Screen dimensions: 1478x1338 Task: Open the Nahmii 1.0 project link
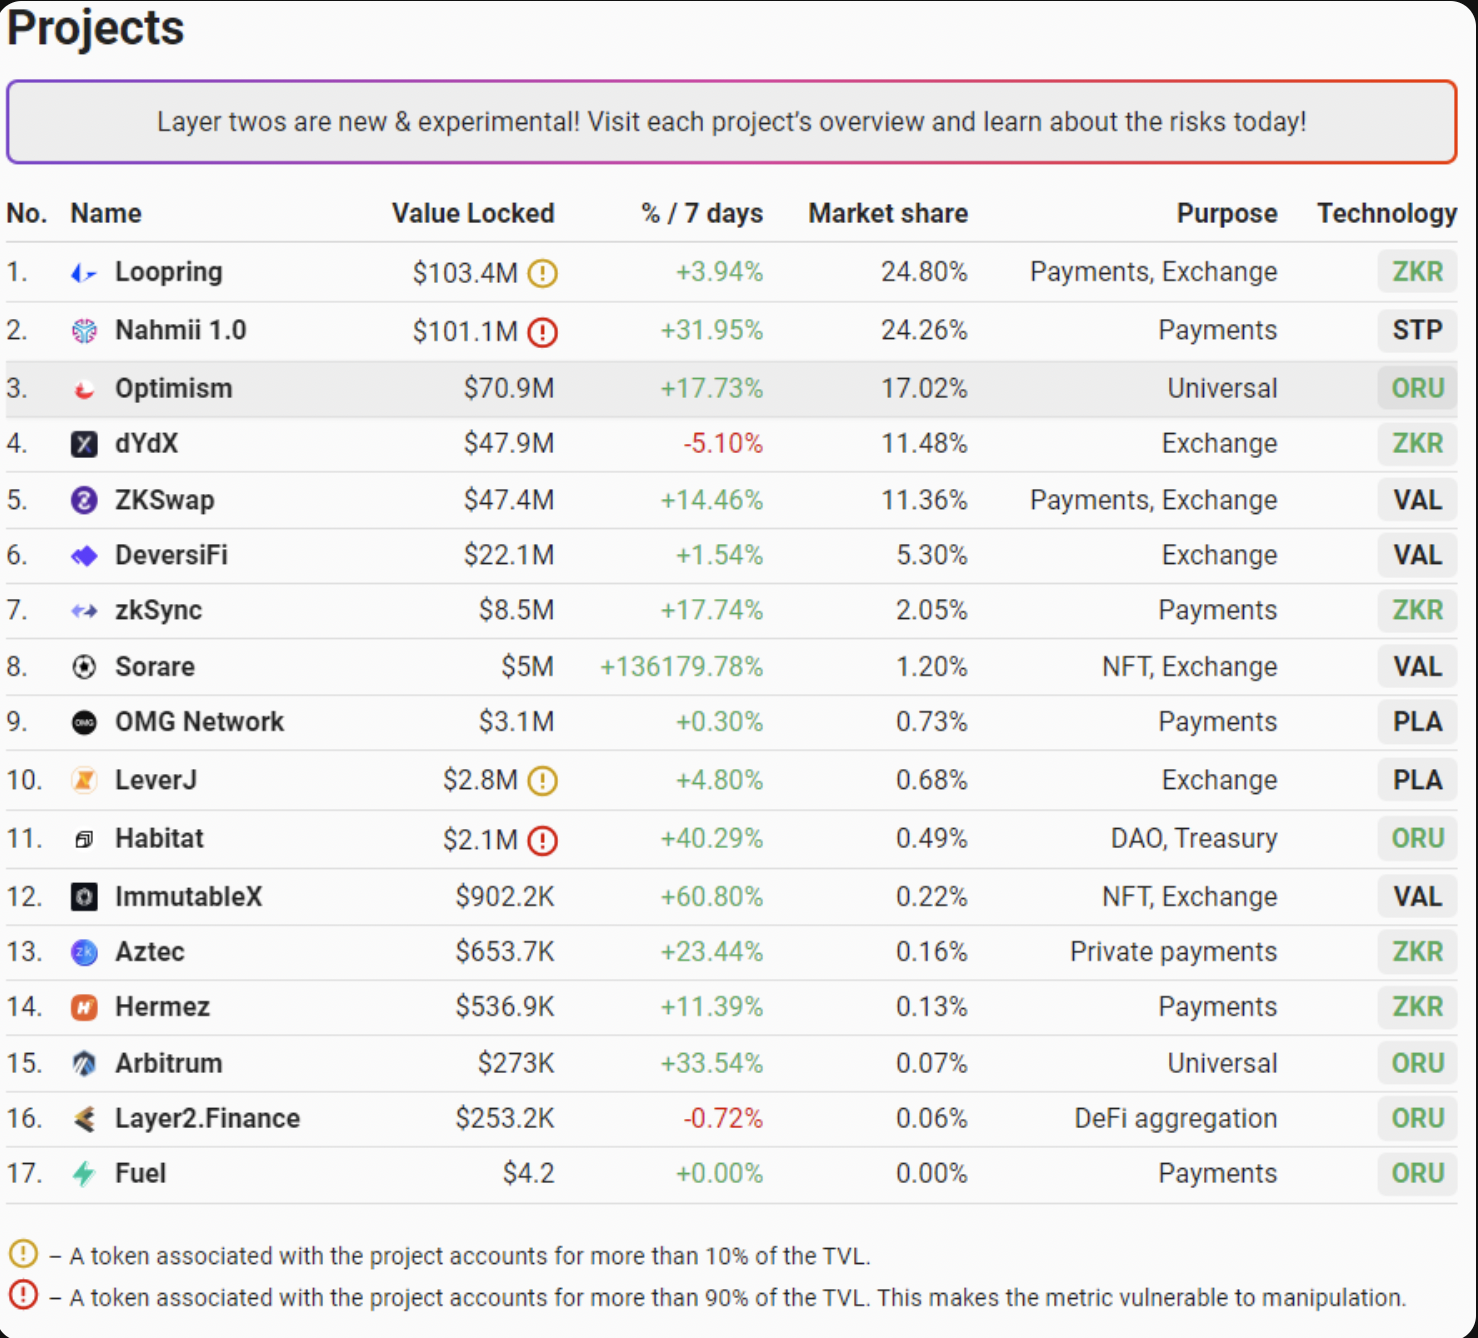pyautogui.click(x=180, y=330)
